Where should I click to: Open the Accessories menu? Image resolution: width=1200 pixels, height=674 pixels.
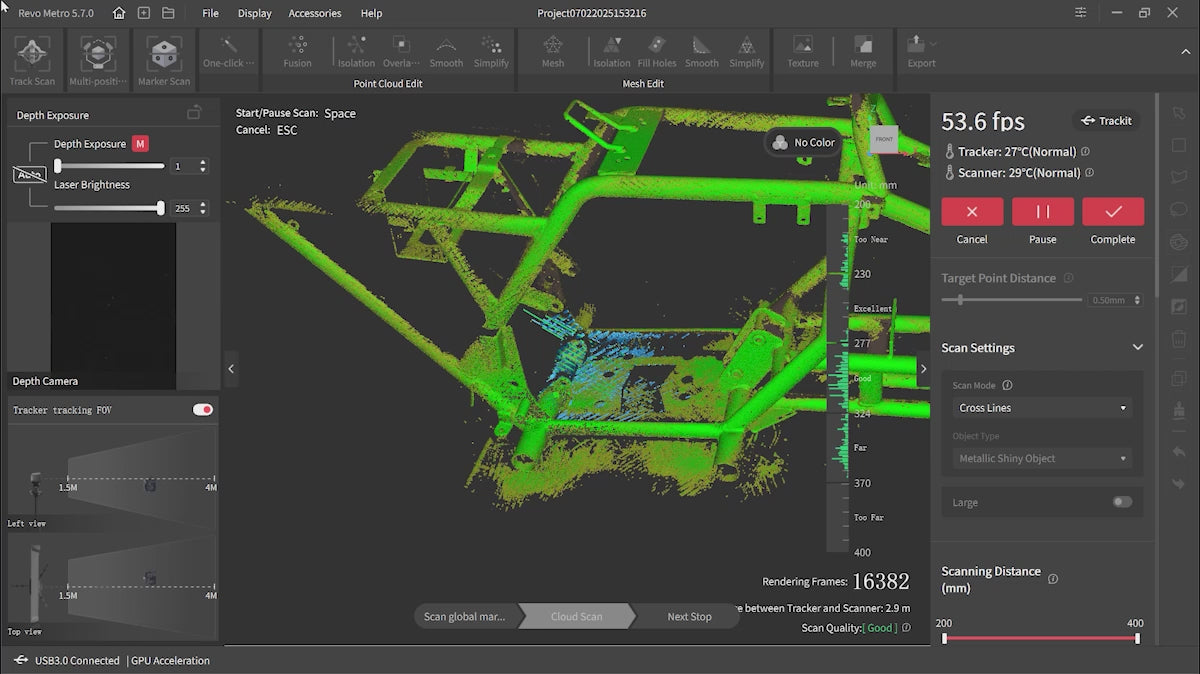tap(314, 13)
